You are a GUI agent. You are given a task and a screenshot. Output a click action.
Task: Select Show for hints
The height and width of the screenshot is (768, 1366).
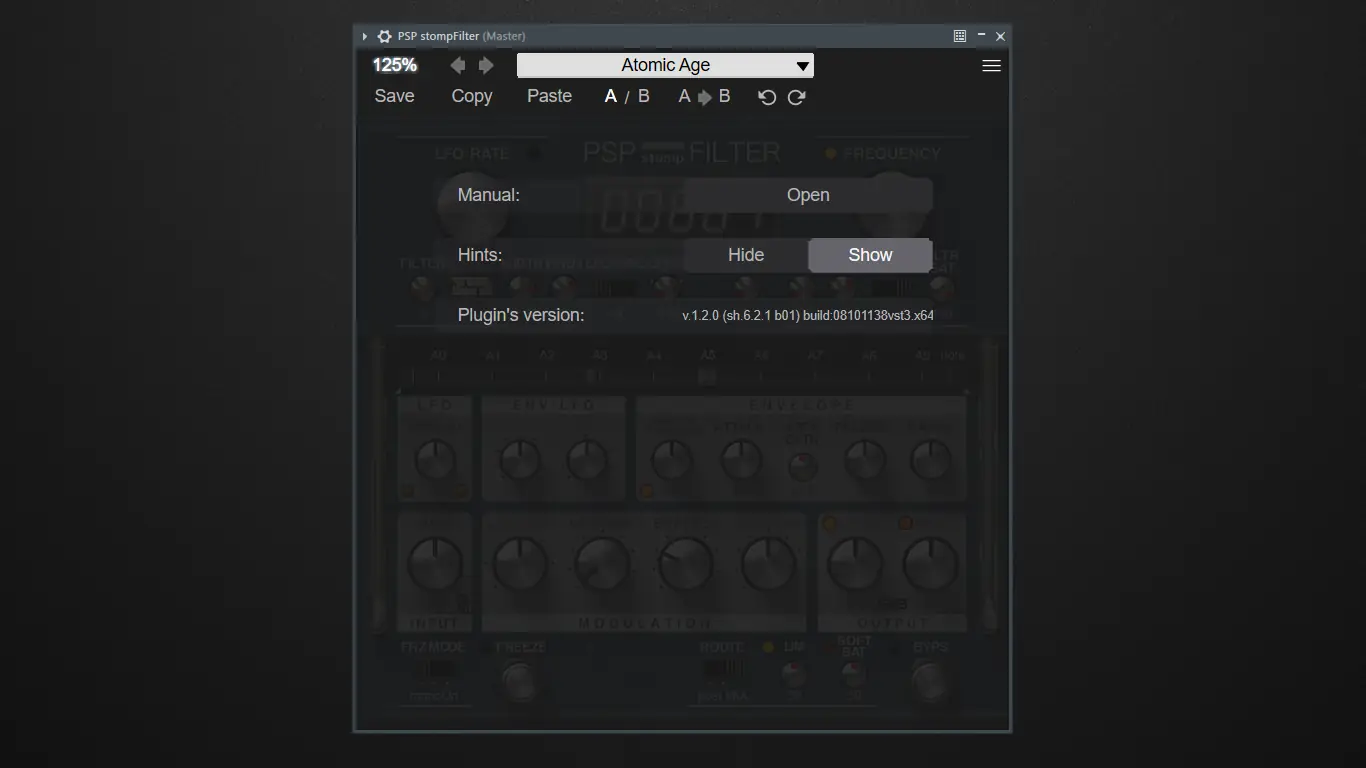[870, 255]
